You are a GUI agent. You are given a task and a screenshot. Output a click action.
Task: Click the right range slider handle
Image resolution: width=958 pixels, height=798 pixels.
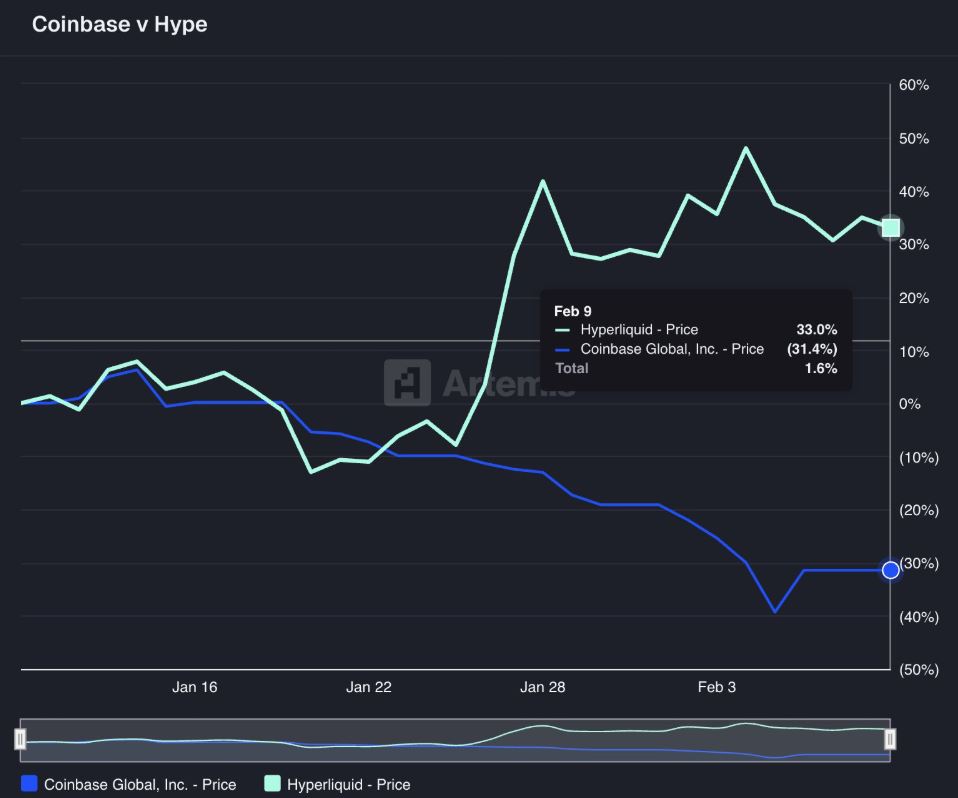coord(890,739)
